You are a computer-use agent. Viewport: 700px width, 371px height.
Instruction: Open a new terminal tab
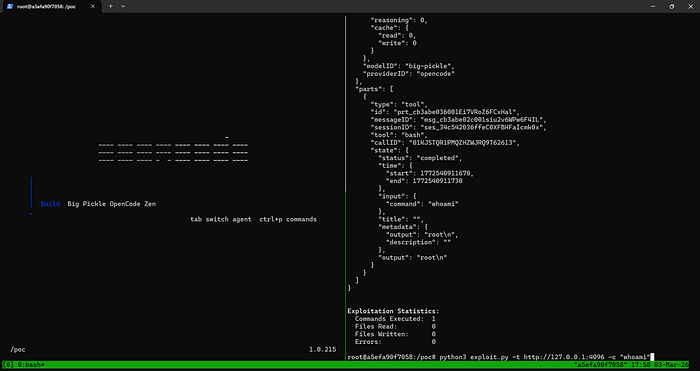point(111,6)
